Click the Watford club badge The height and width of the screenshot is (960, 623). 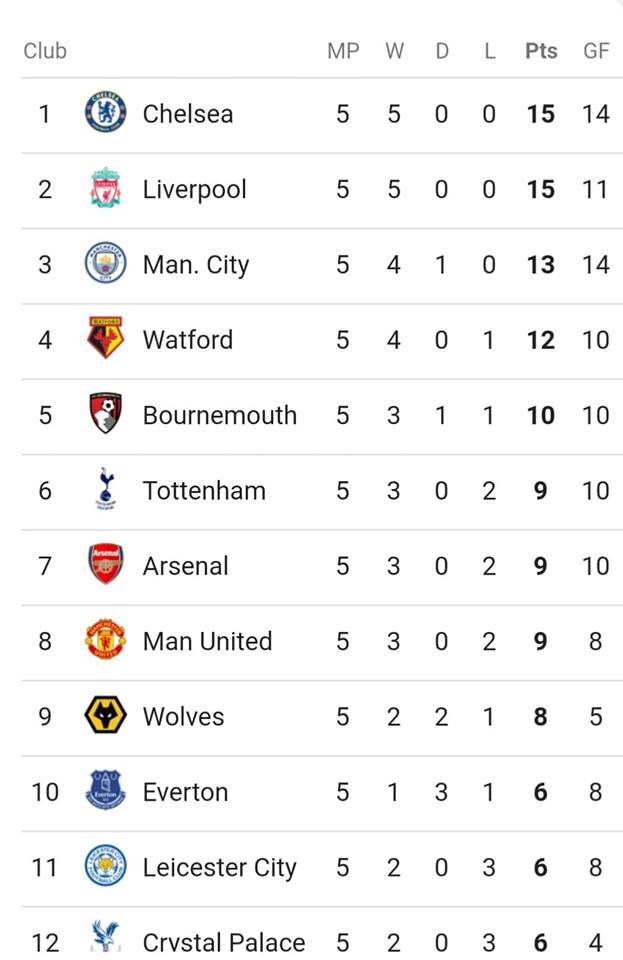click(105, 338)
